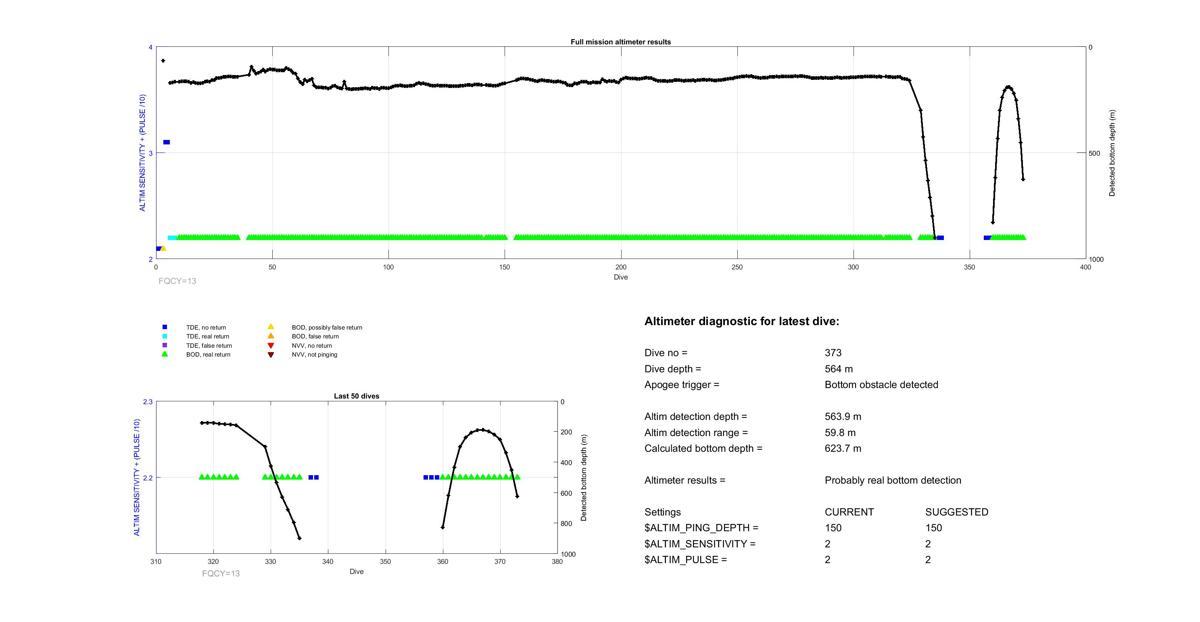Click the calculated bottom depth '623.7 m'

tap(843, 449)
